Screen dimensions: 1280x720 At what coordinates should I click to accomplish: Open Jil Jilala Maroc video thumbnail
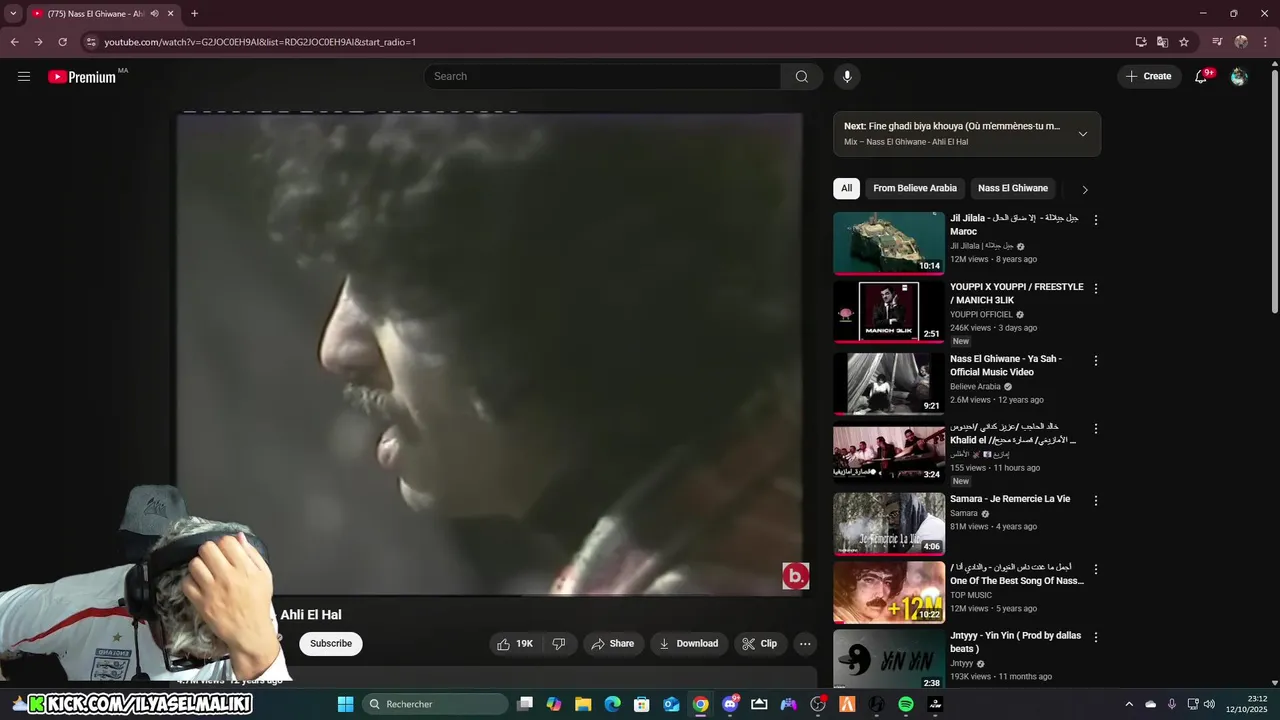tap(889, 243)
